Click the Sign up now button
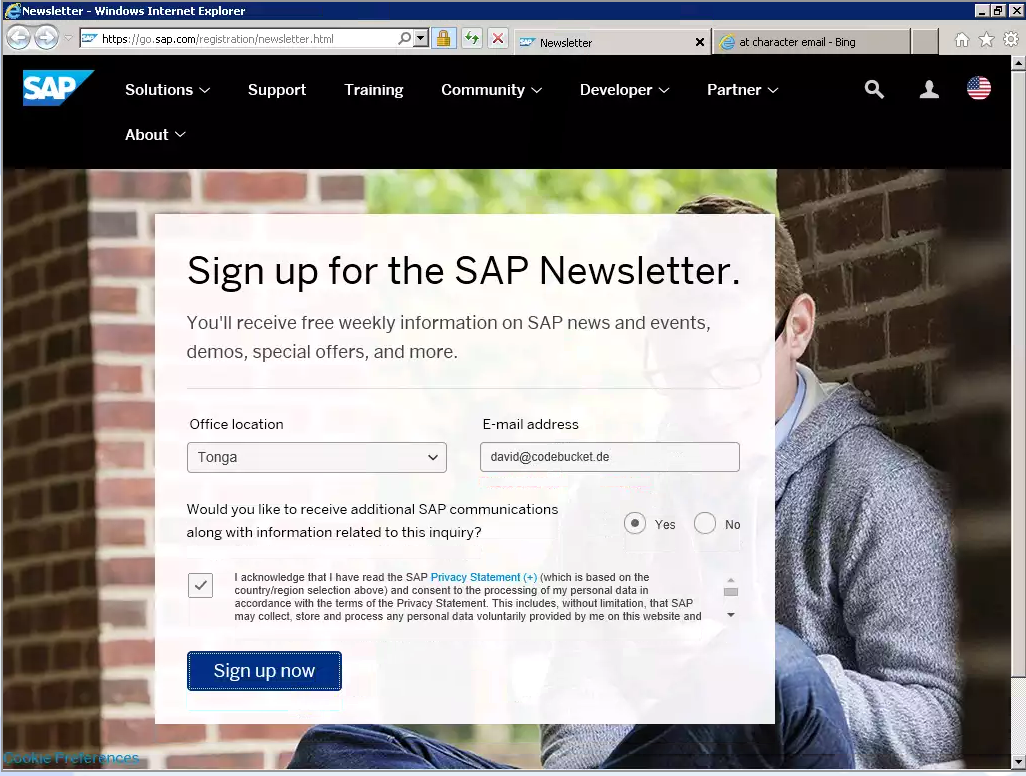 tap(264, 671)
